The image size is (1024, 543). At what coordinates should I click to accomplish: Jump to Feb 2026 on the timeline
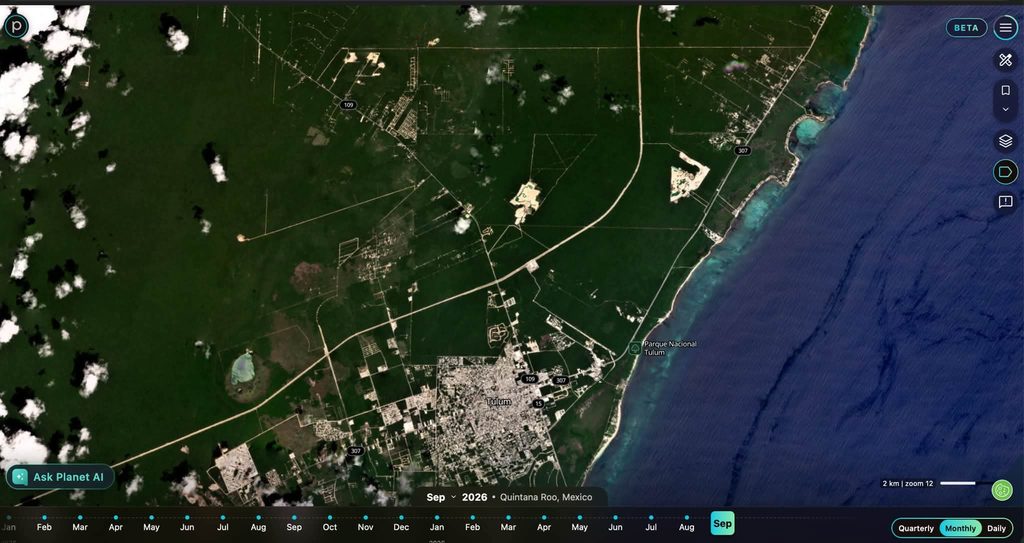(x=472, y=525)
